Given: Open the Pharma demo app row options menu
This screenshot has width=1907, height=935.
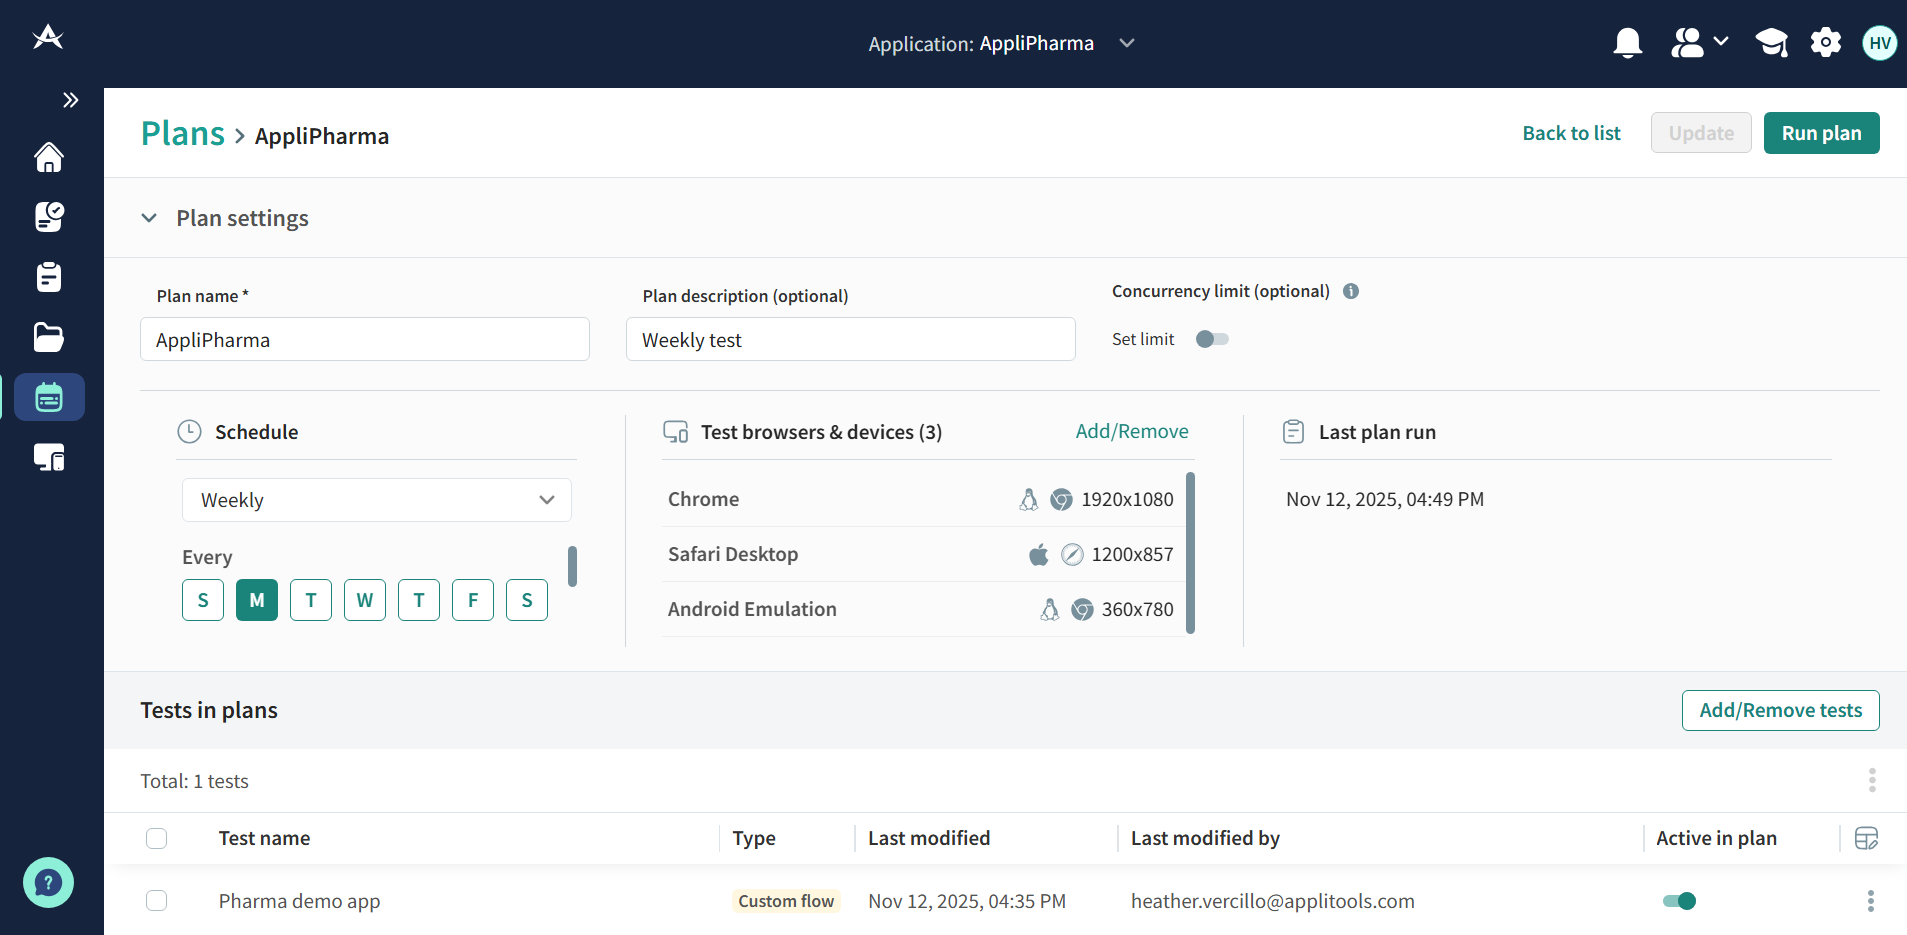Looking at the screenshot, I should pos(1870,901).
